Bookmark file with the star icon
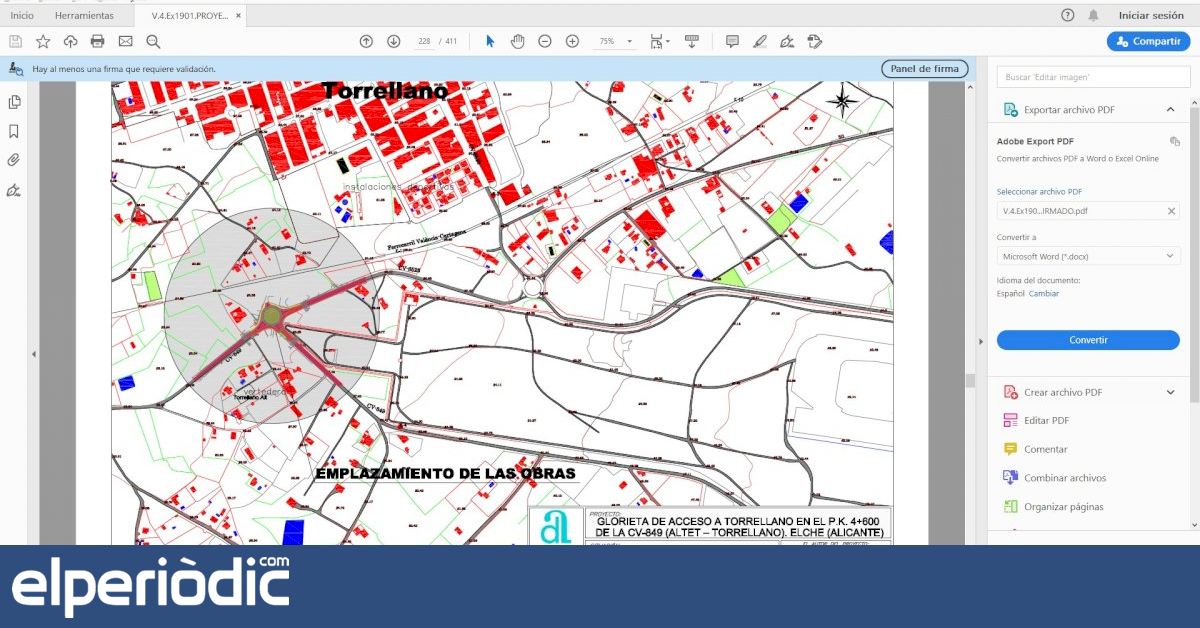The image size is (1200, 628). [x=43, y=41]
